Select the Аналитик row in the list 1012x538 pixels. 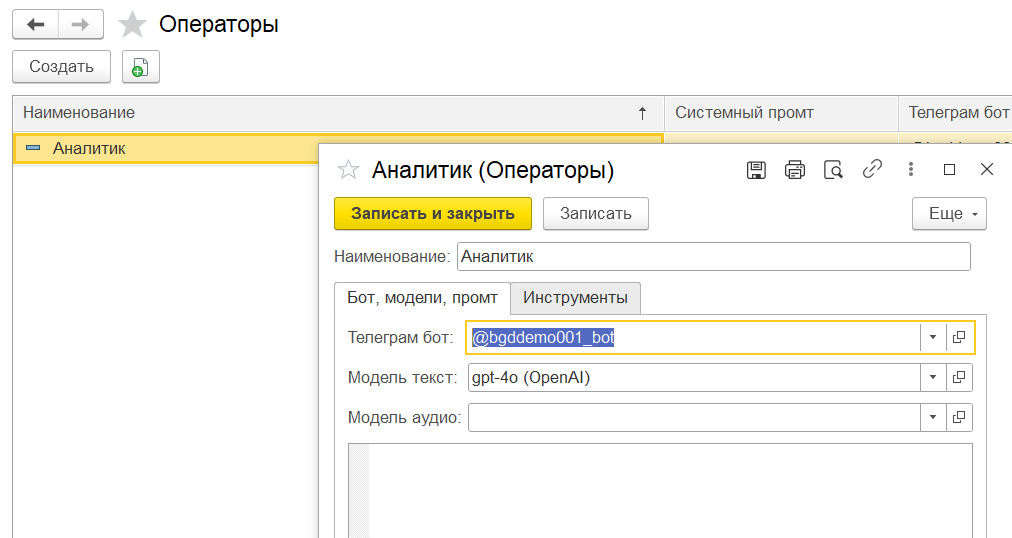[x=167, y=148]
